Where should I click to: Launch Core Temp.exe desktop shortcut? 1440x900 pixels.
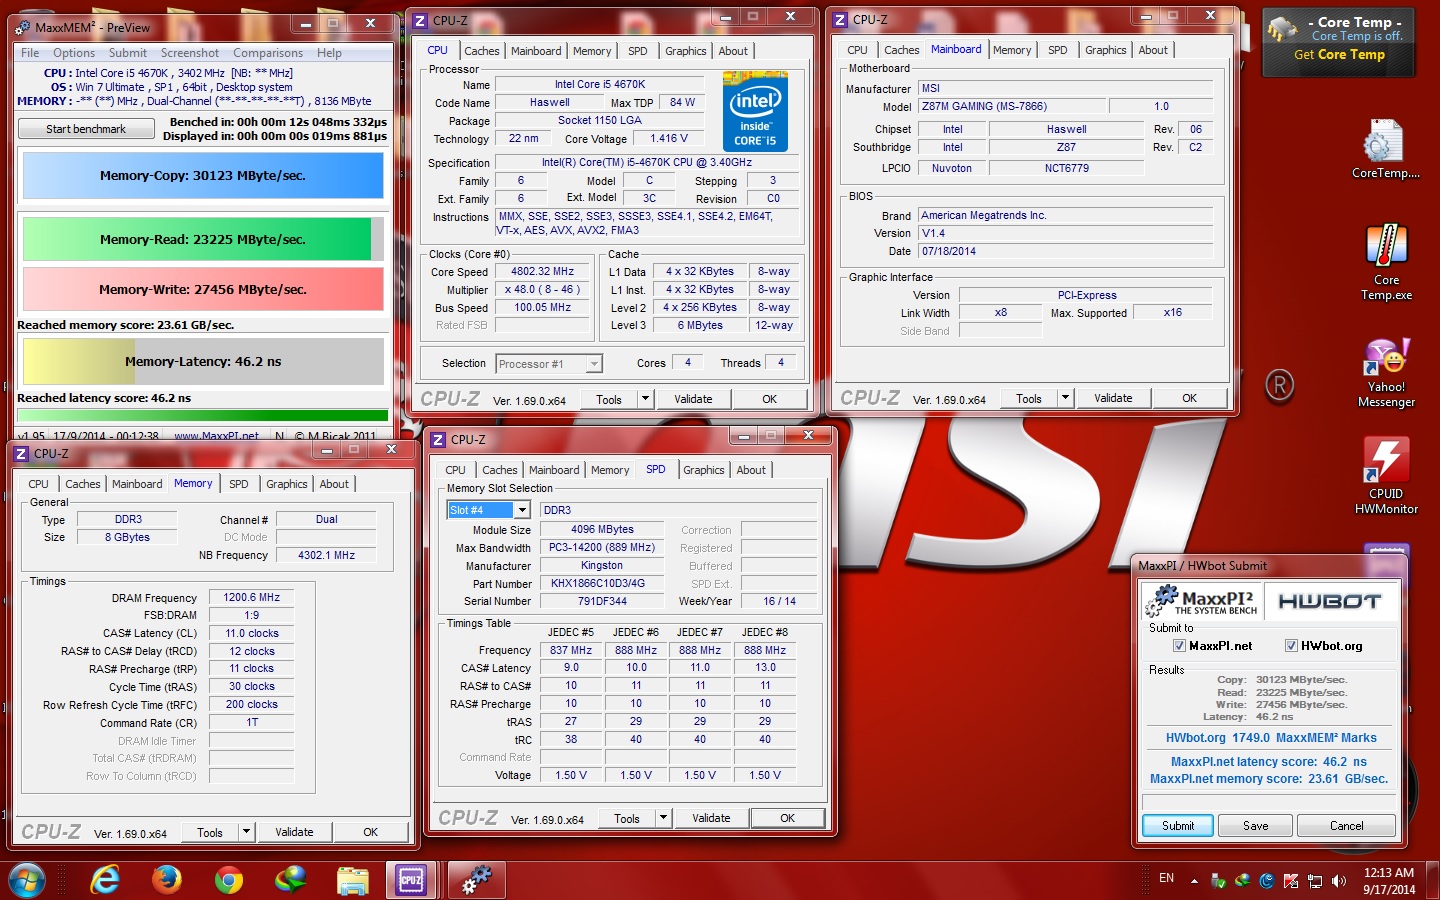coord(1386,262)
